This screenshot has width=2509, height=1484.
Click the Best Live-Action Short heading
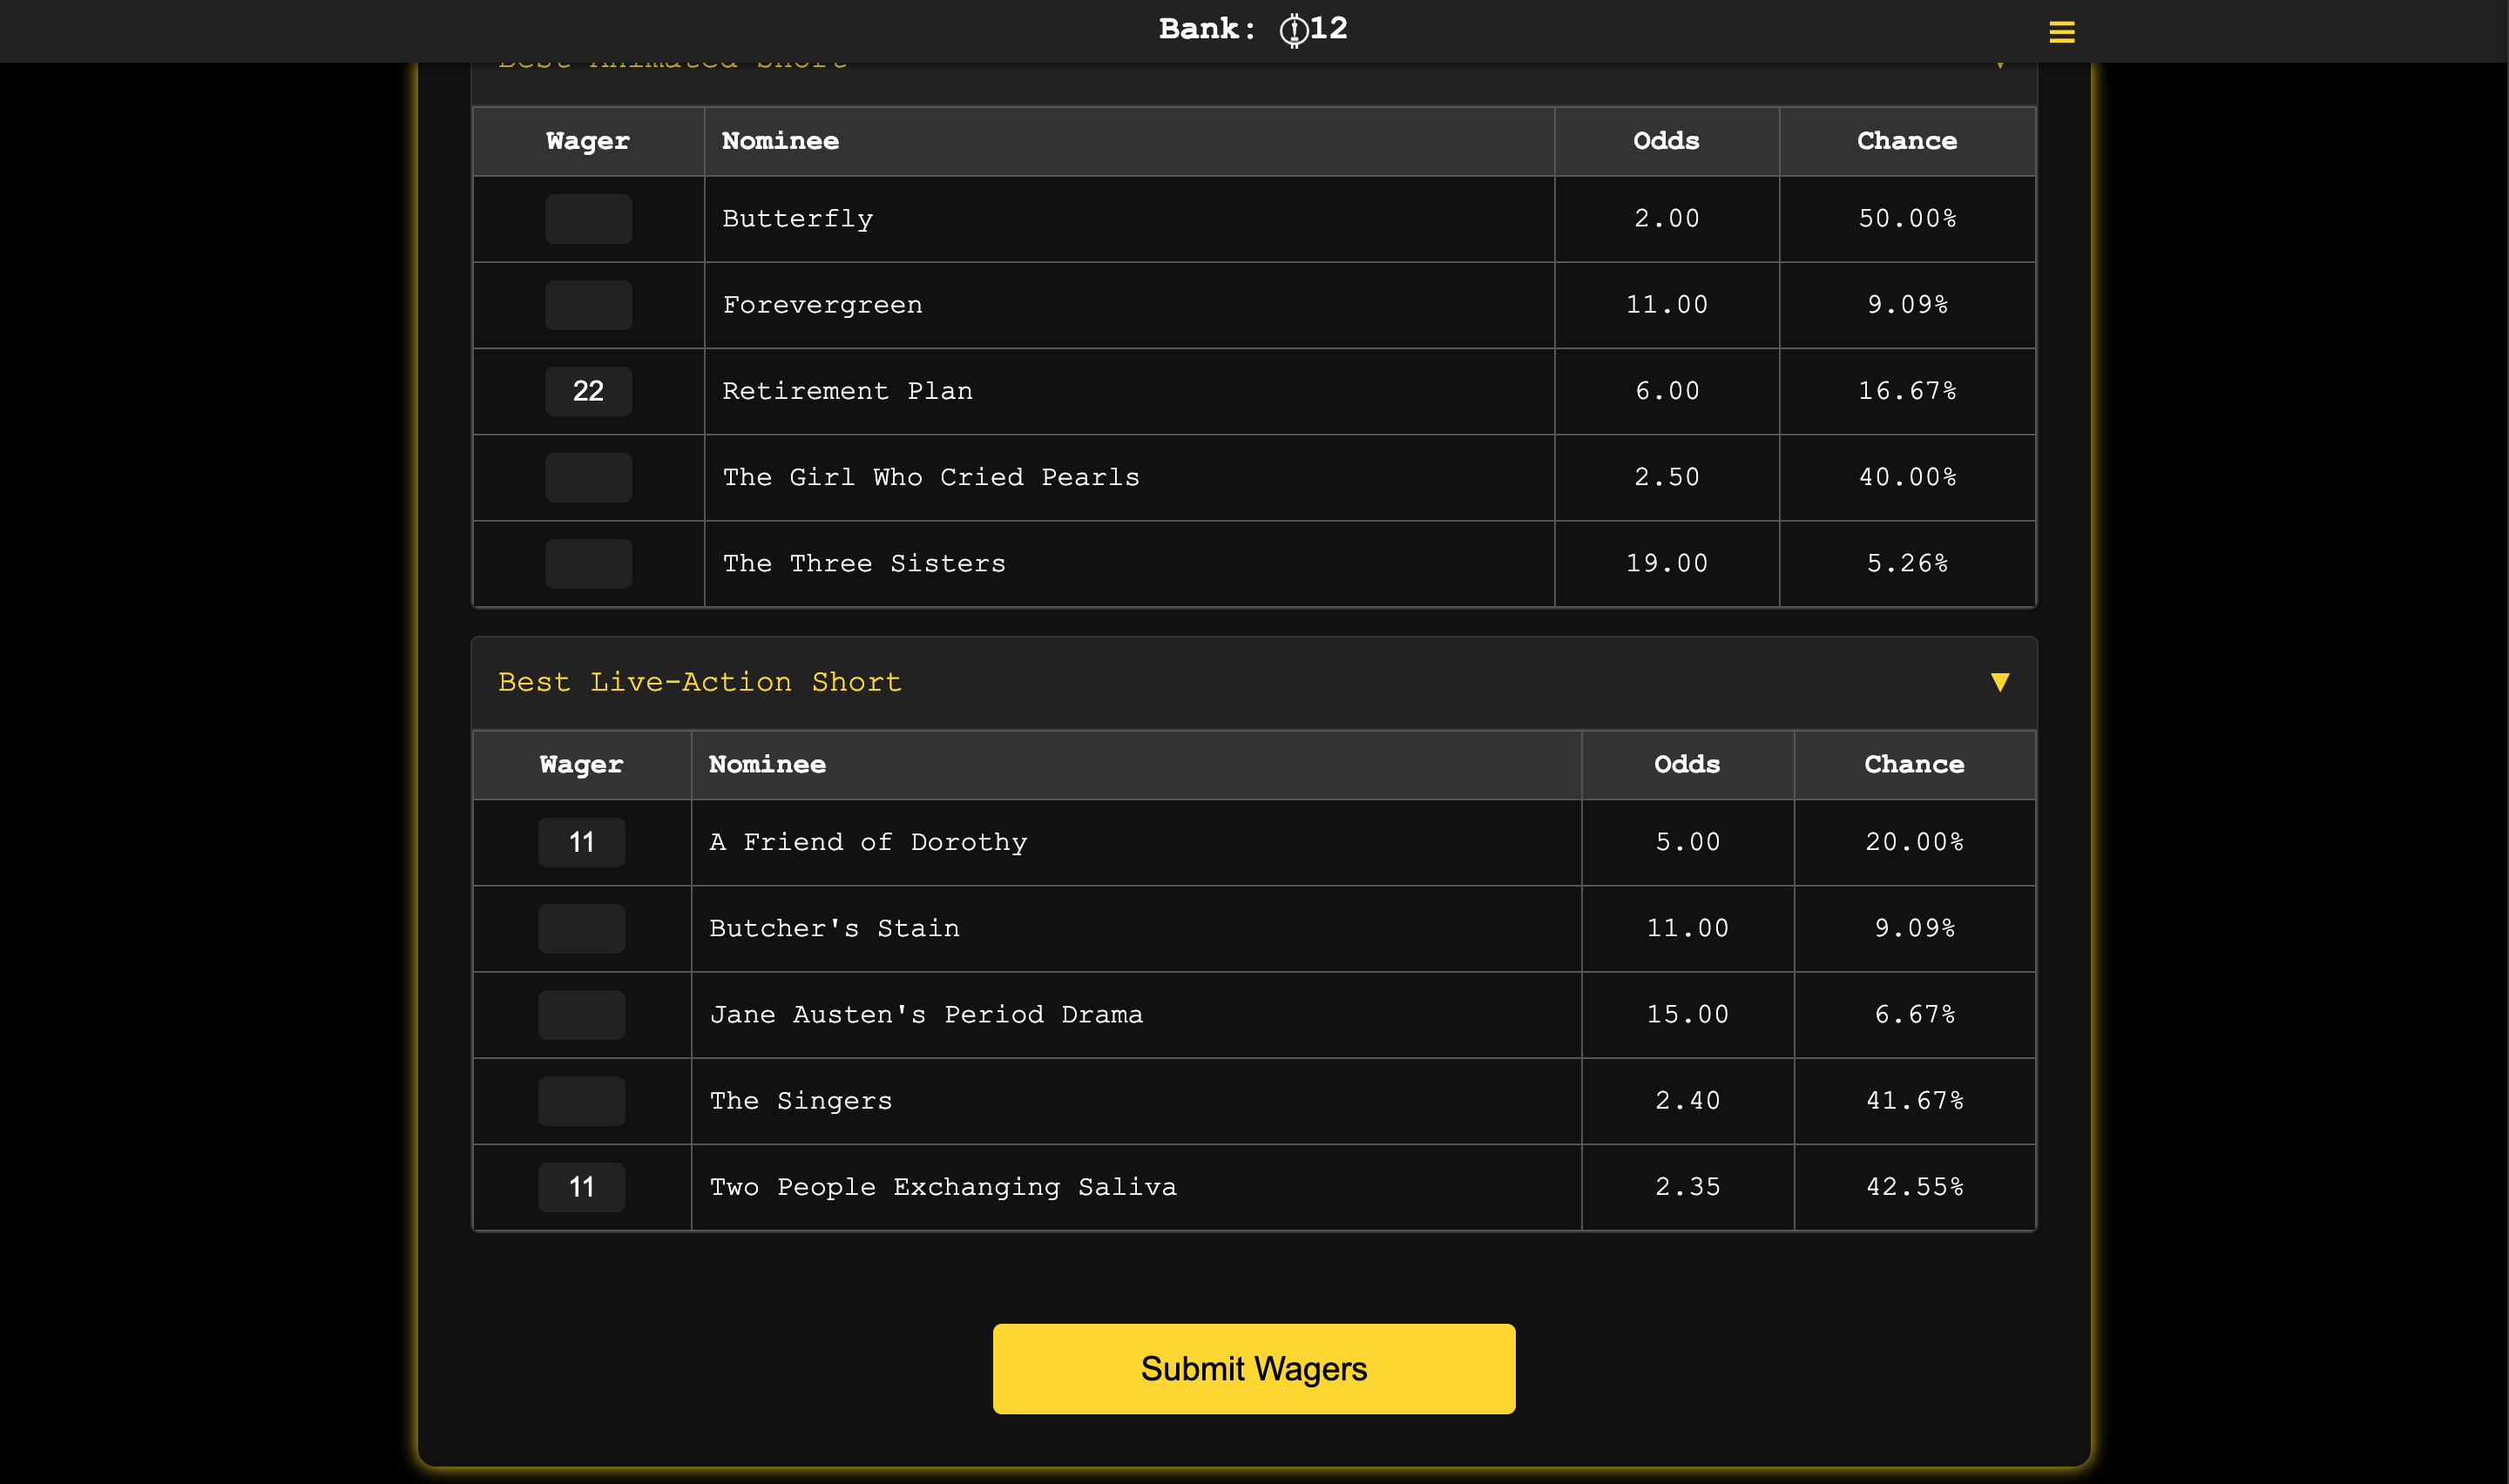[x=699, y=682]
